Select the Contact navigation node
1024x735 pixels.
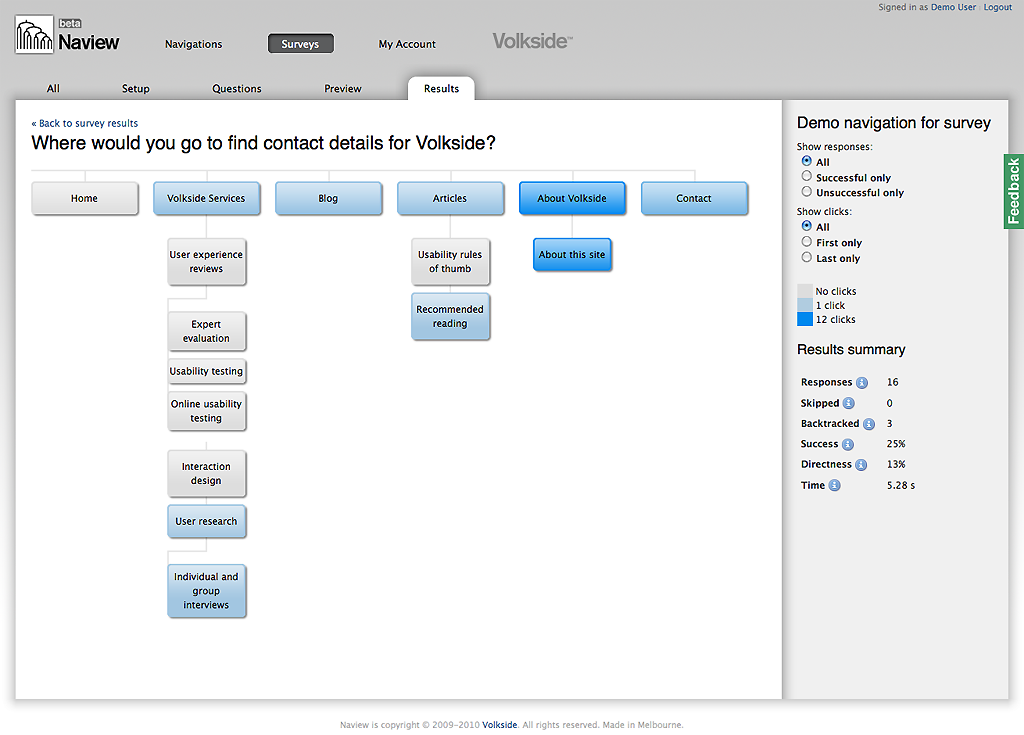click(694, 198)
